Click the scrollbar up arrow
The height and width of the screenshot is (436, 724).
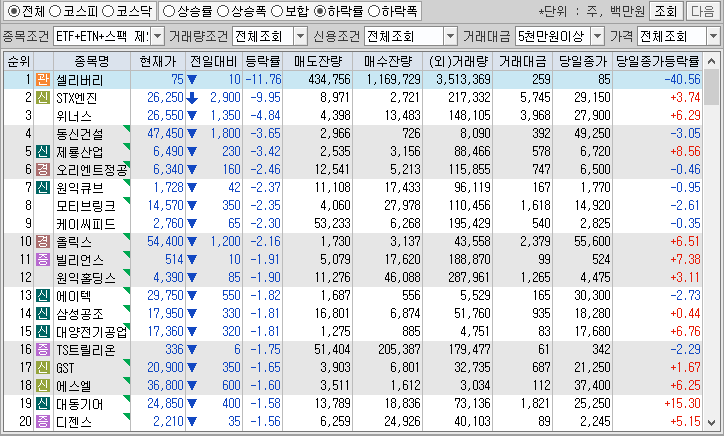(x=712, y=61)
